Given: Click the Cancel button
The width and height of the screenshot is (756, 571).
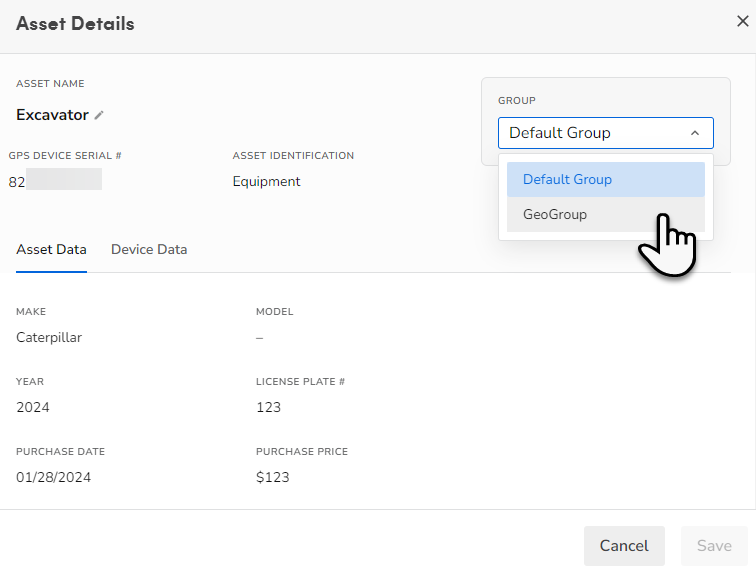Looking at the screenshot, I should (x=624, y=545).
